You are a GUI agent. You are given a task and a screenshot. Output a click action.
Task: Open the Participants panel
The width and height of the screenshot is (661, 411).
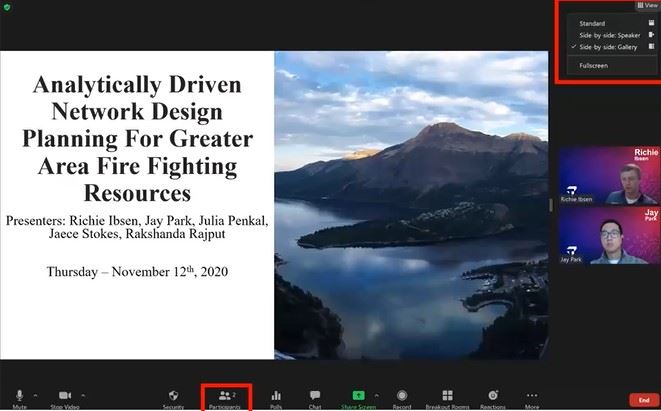click(225, 399)
